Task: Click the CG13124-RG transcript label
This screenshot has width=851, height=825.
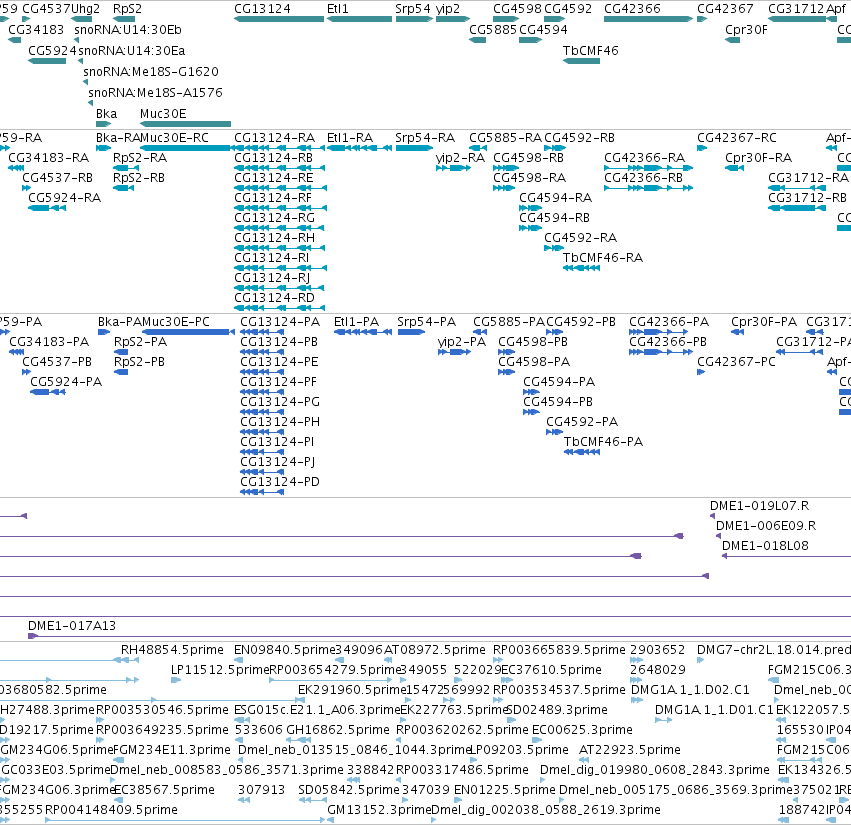Action: 274,218
